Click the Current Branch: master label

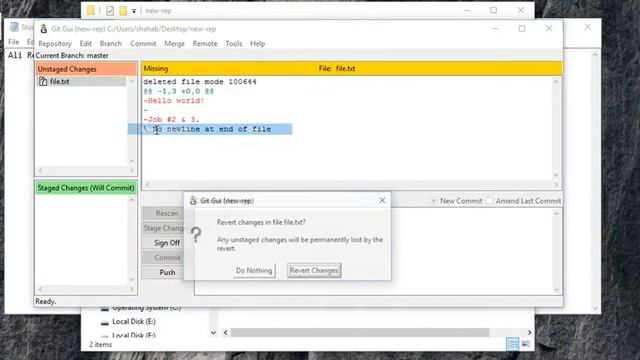coord(72,56)
